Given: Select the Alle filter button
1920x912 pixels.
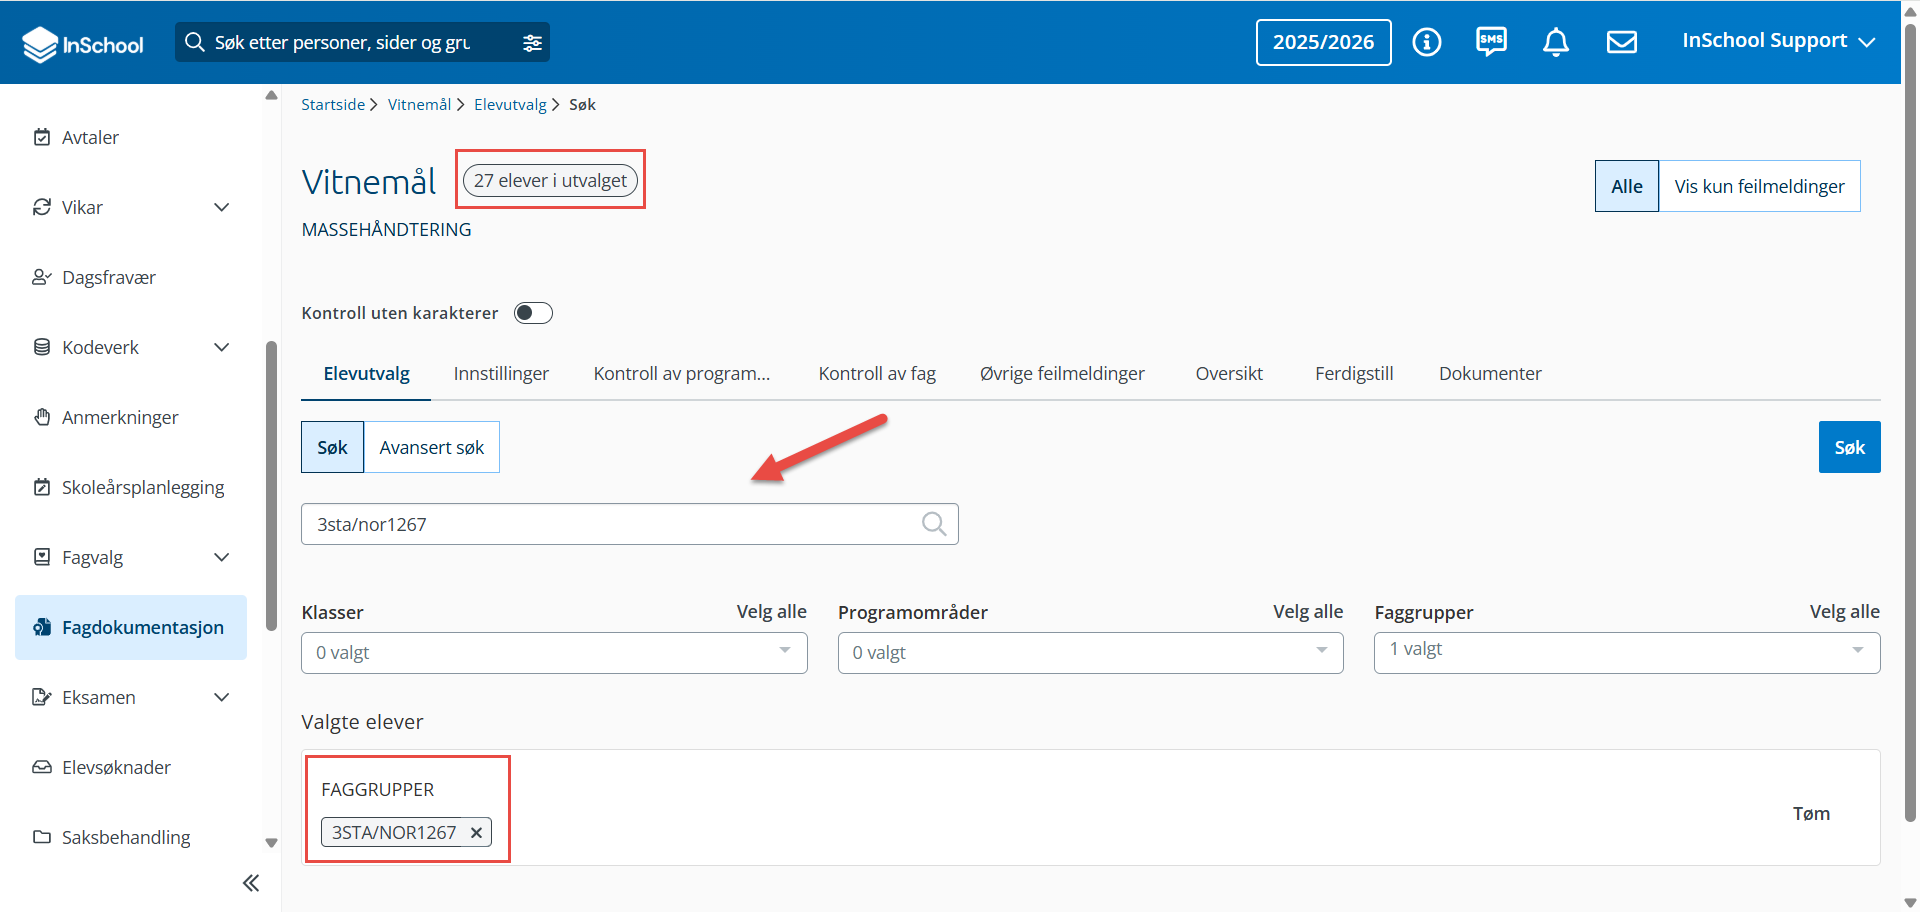Looking at the screenshot, I should click(1627, 186).
